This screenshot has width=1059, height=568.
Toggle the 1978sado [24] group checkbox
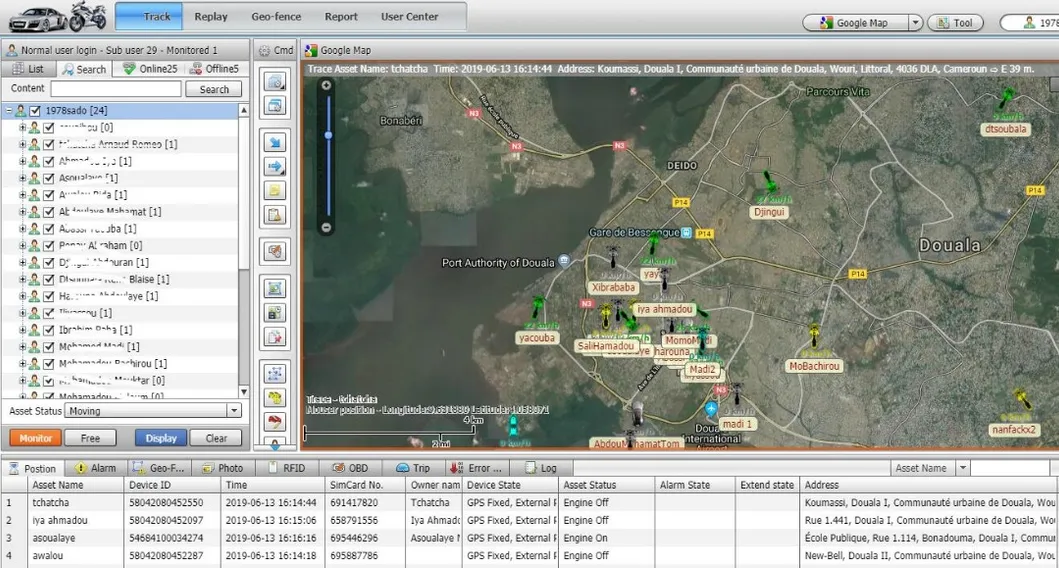click(35, 110)
